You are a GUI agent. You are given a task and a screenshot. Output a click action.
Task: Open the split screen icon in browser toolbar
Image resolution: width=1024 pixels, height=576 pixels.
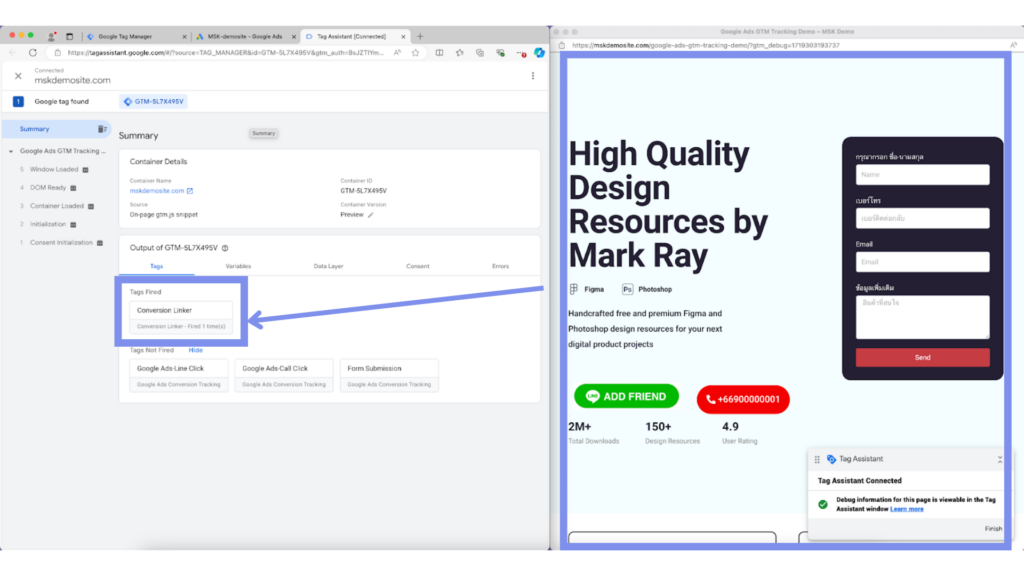pyautogui.click(x=440, y=53)
